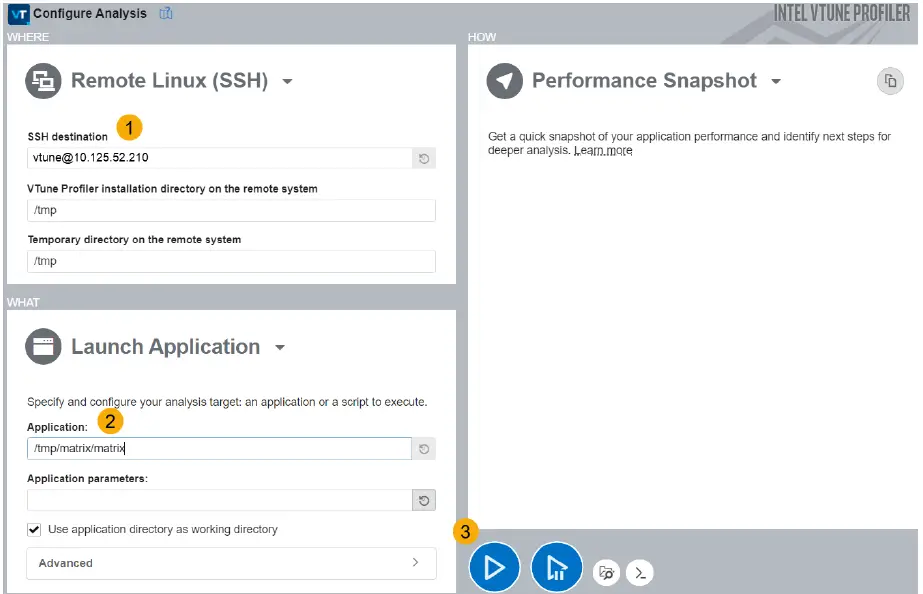Click the history arrow beside Application parameters

point(423,500)
